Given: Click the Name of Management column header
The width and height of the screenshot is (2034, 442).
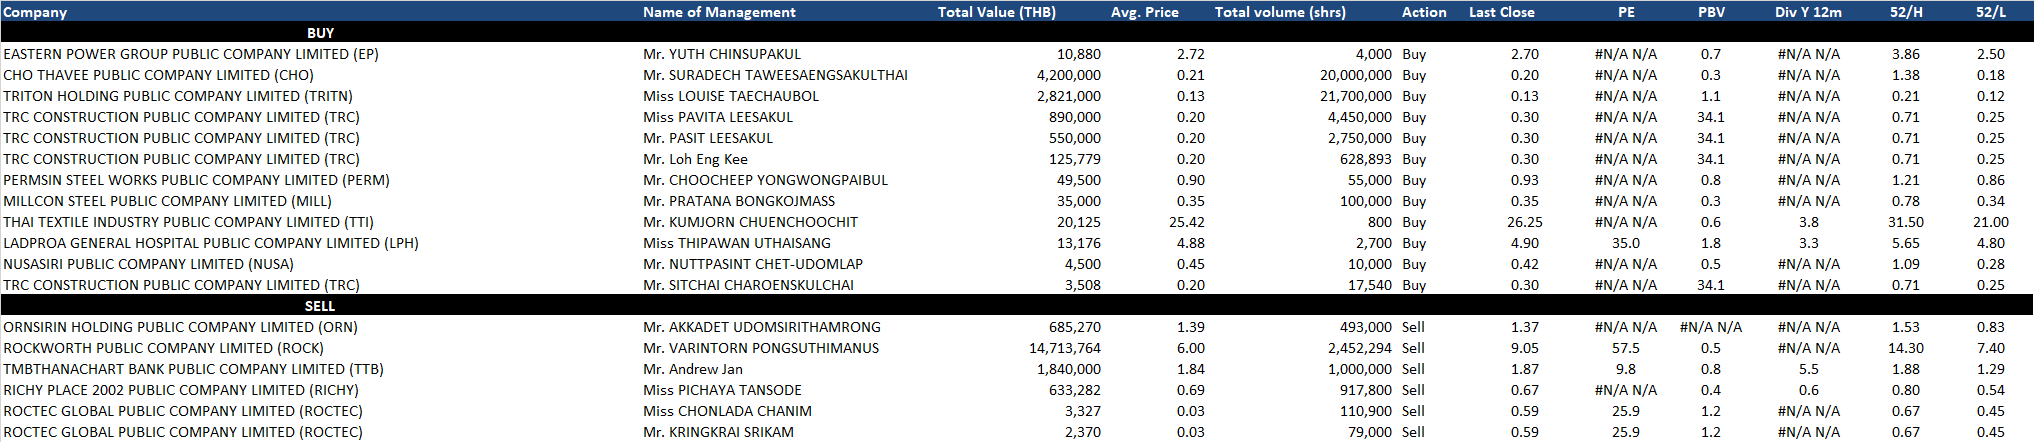Looking at the screenshot, I should click(719, 12).
